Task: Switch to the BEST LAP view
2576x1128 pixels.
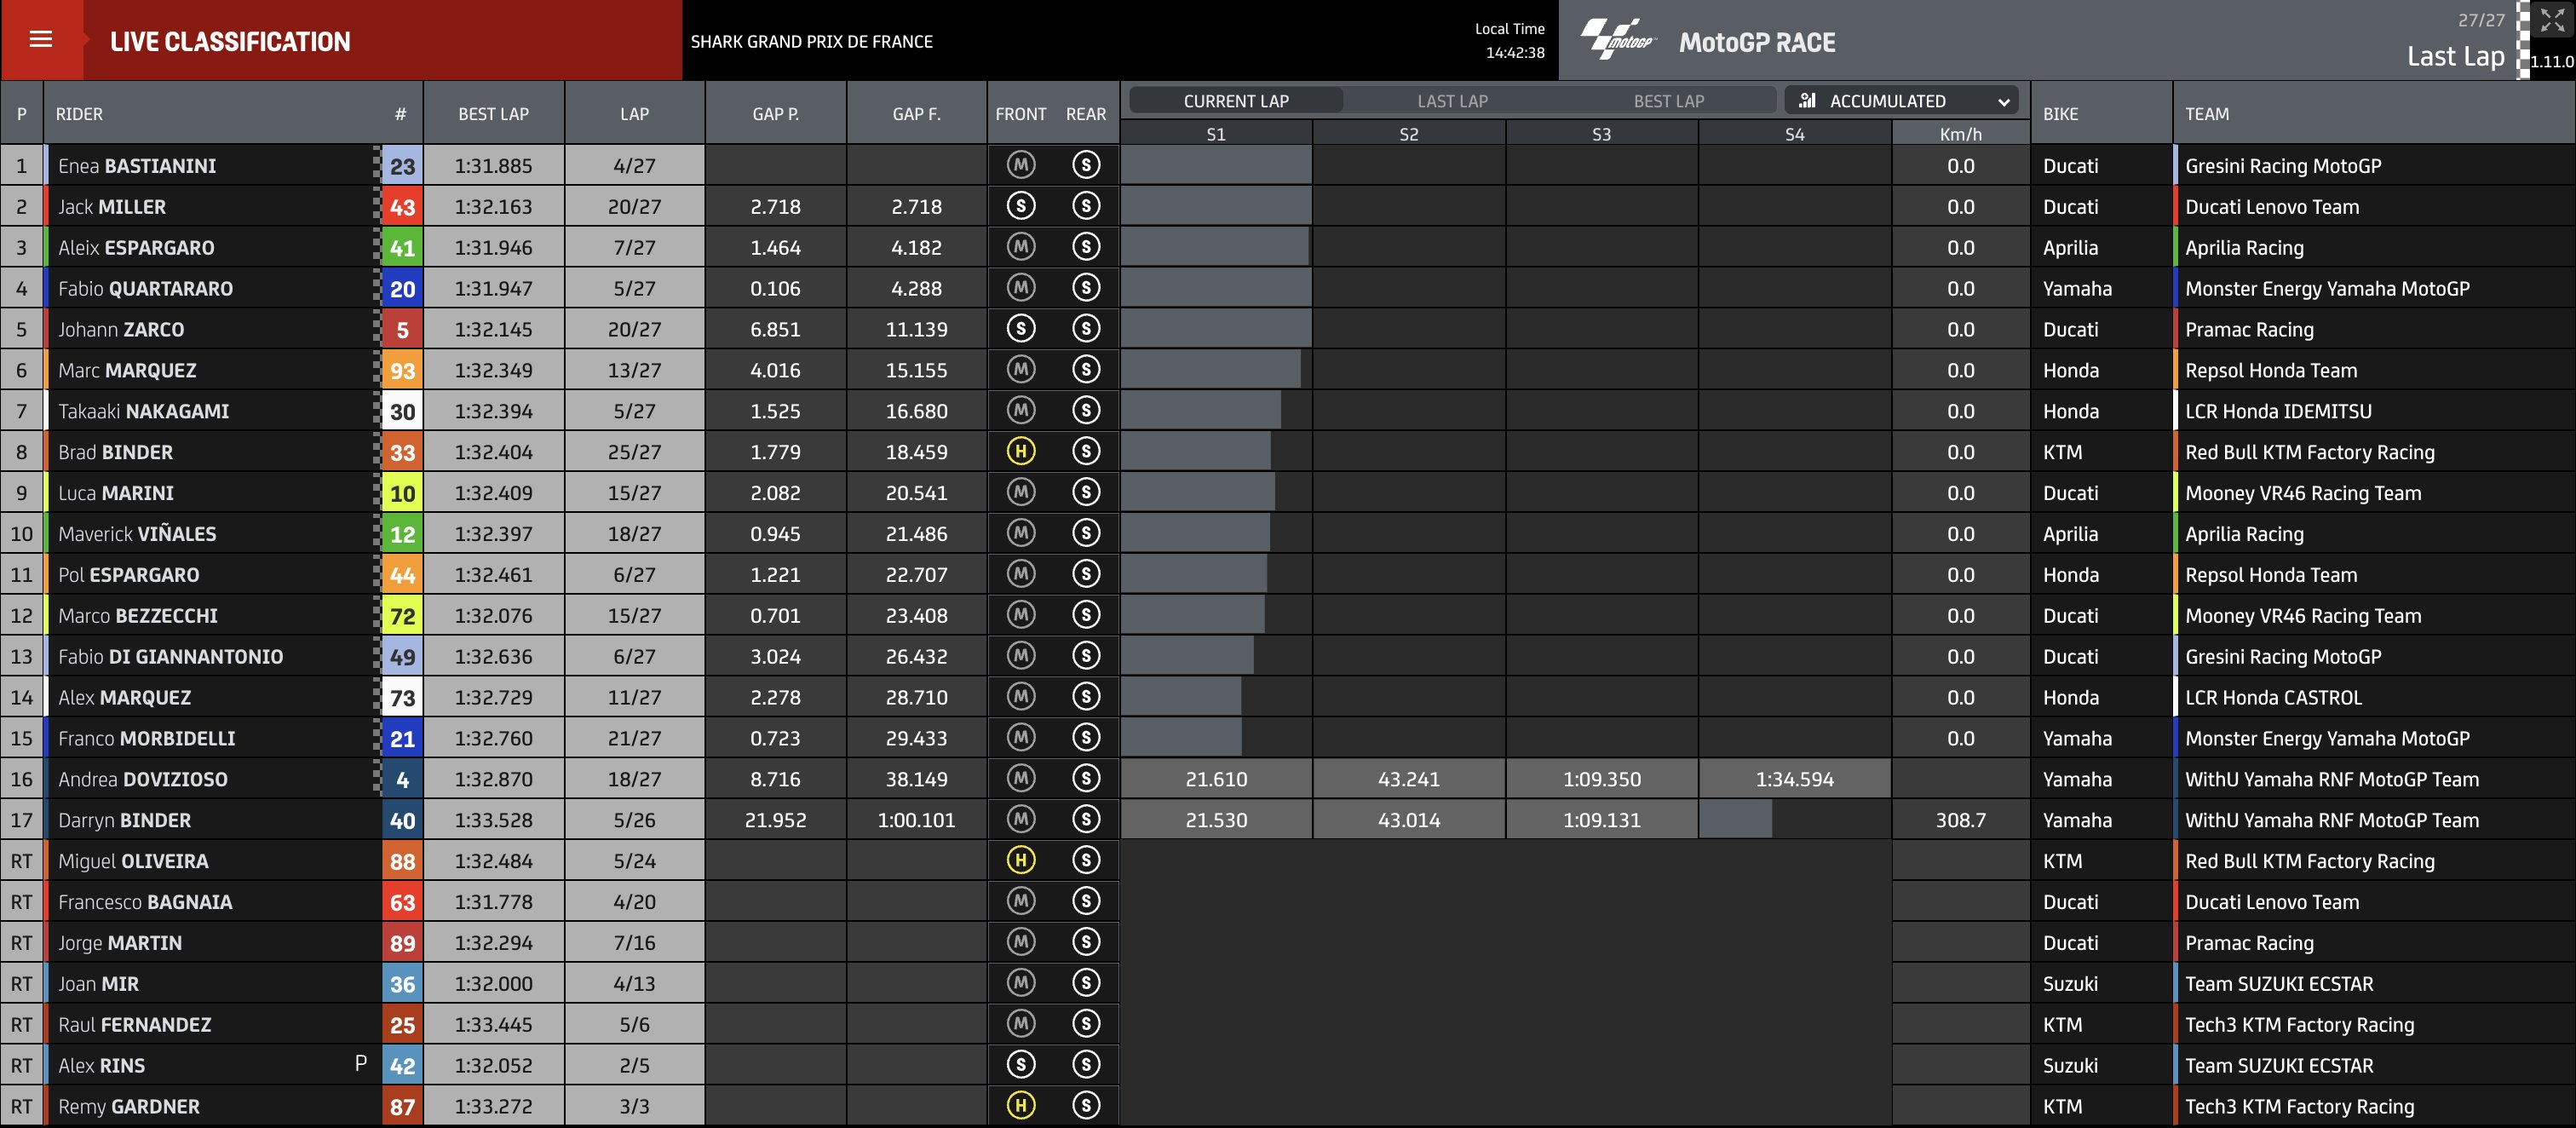Action: tap(1668, 101)
